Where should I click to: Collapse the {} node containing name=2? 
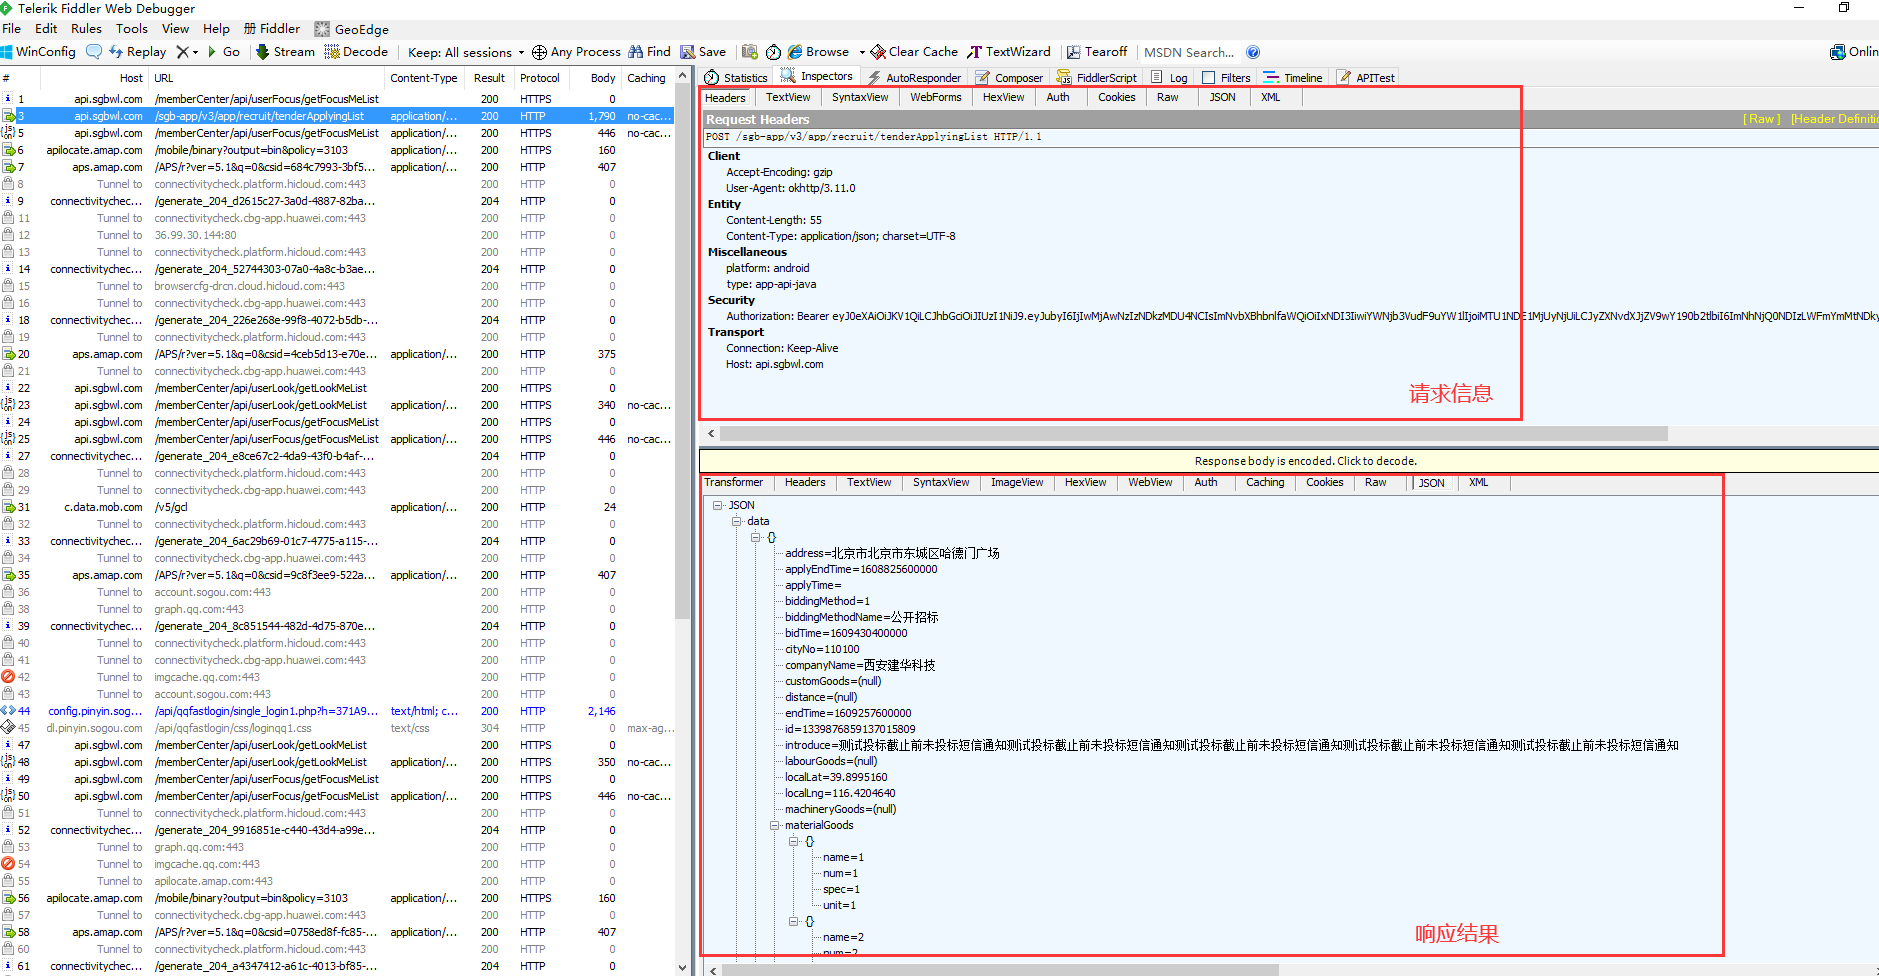click(793, 921)
